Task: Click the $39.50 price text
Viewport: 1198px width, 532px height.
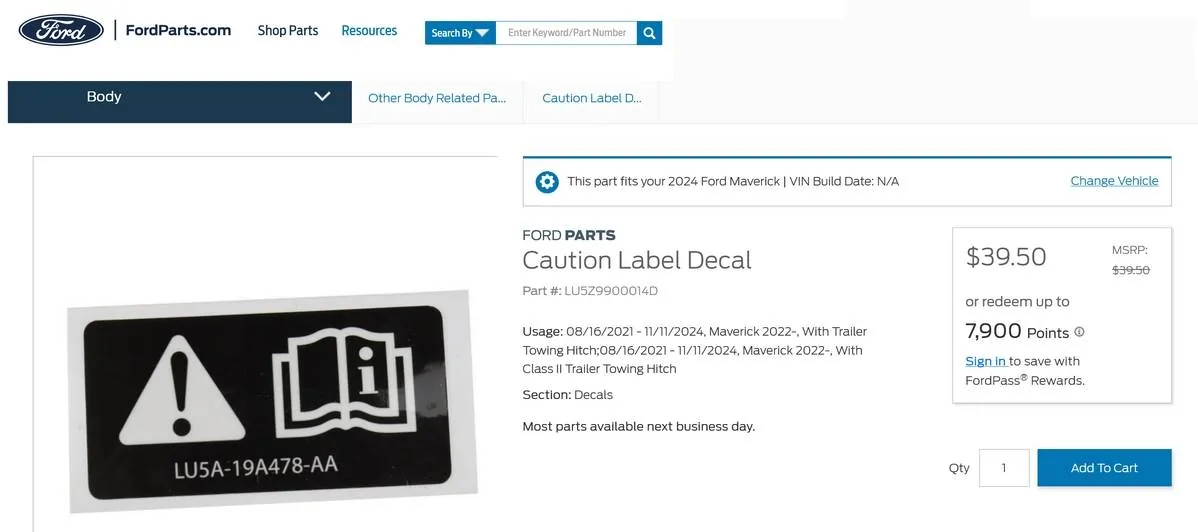Action: pyautogui.click(x=1006, y=257)
